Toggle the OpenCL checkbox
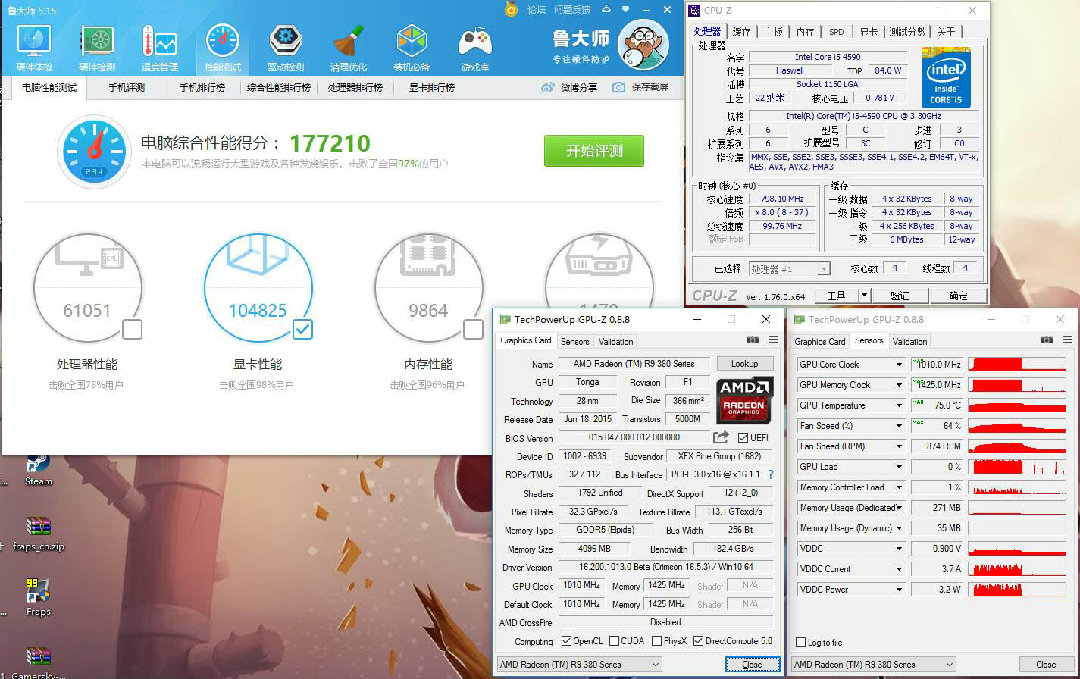The height and width of the screenshot is (679, 1080). point(566,641)
